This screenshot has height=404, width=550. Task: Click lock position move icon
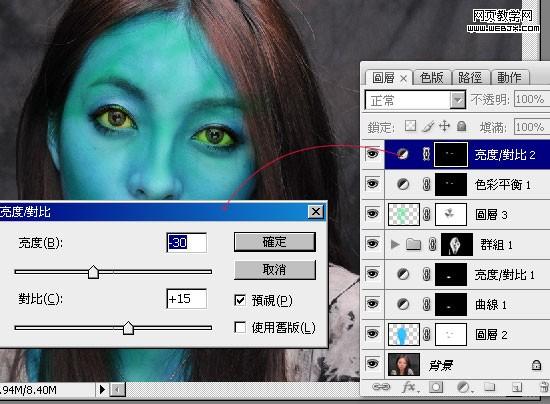coord(444,126)
